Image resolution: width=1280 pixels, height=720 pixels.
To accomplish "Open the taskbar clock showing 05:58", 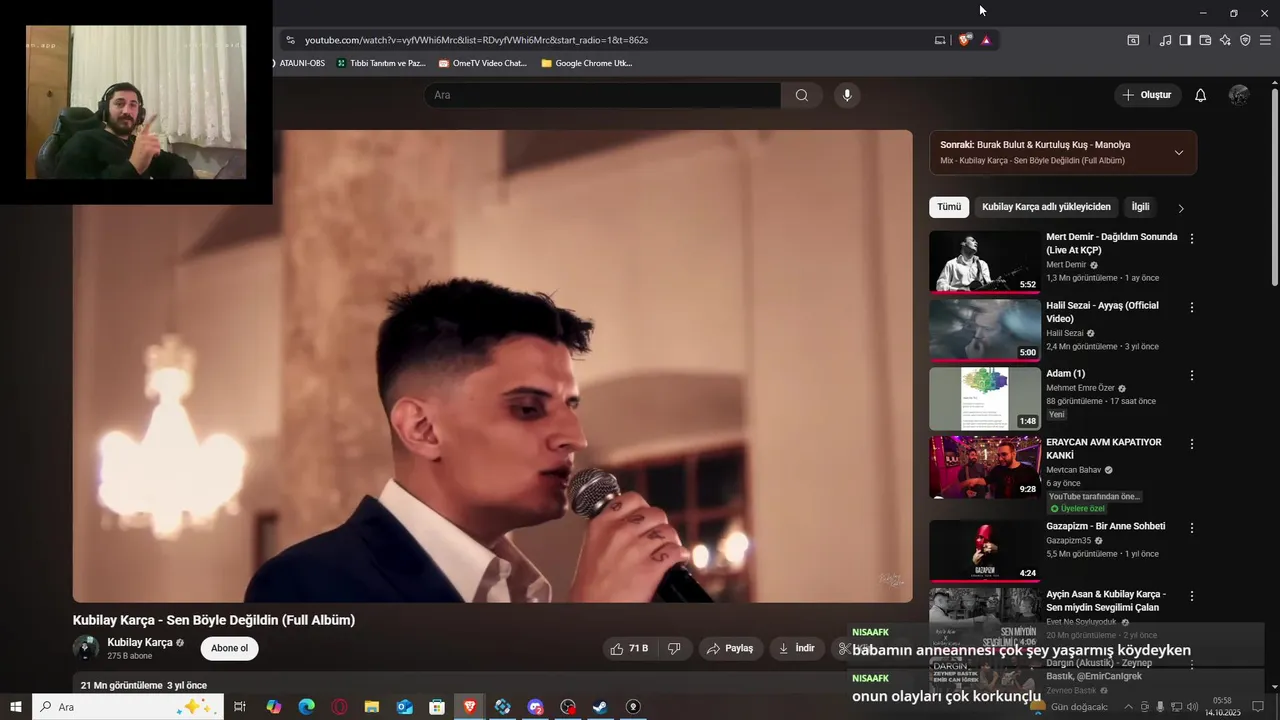I will [1222, 707].
